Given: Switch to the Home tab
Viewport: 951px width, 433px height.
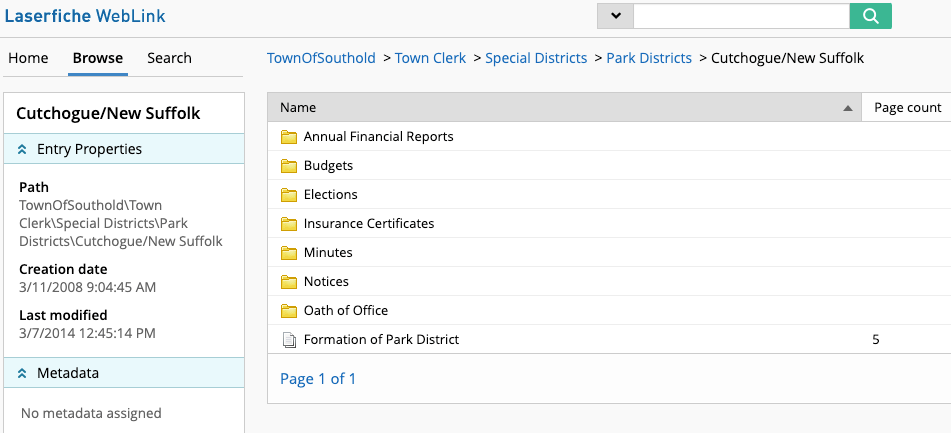Looking at the screenshot, I should (x=28, y=58).
